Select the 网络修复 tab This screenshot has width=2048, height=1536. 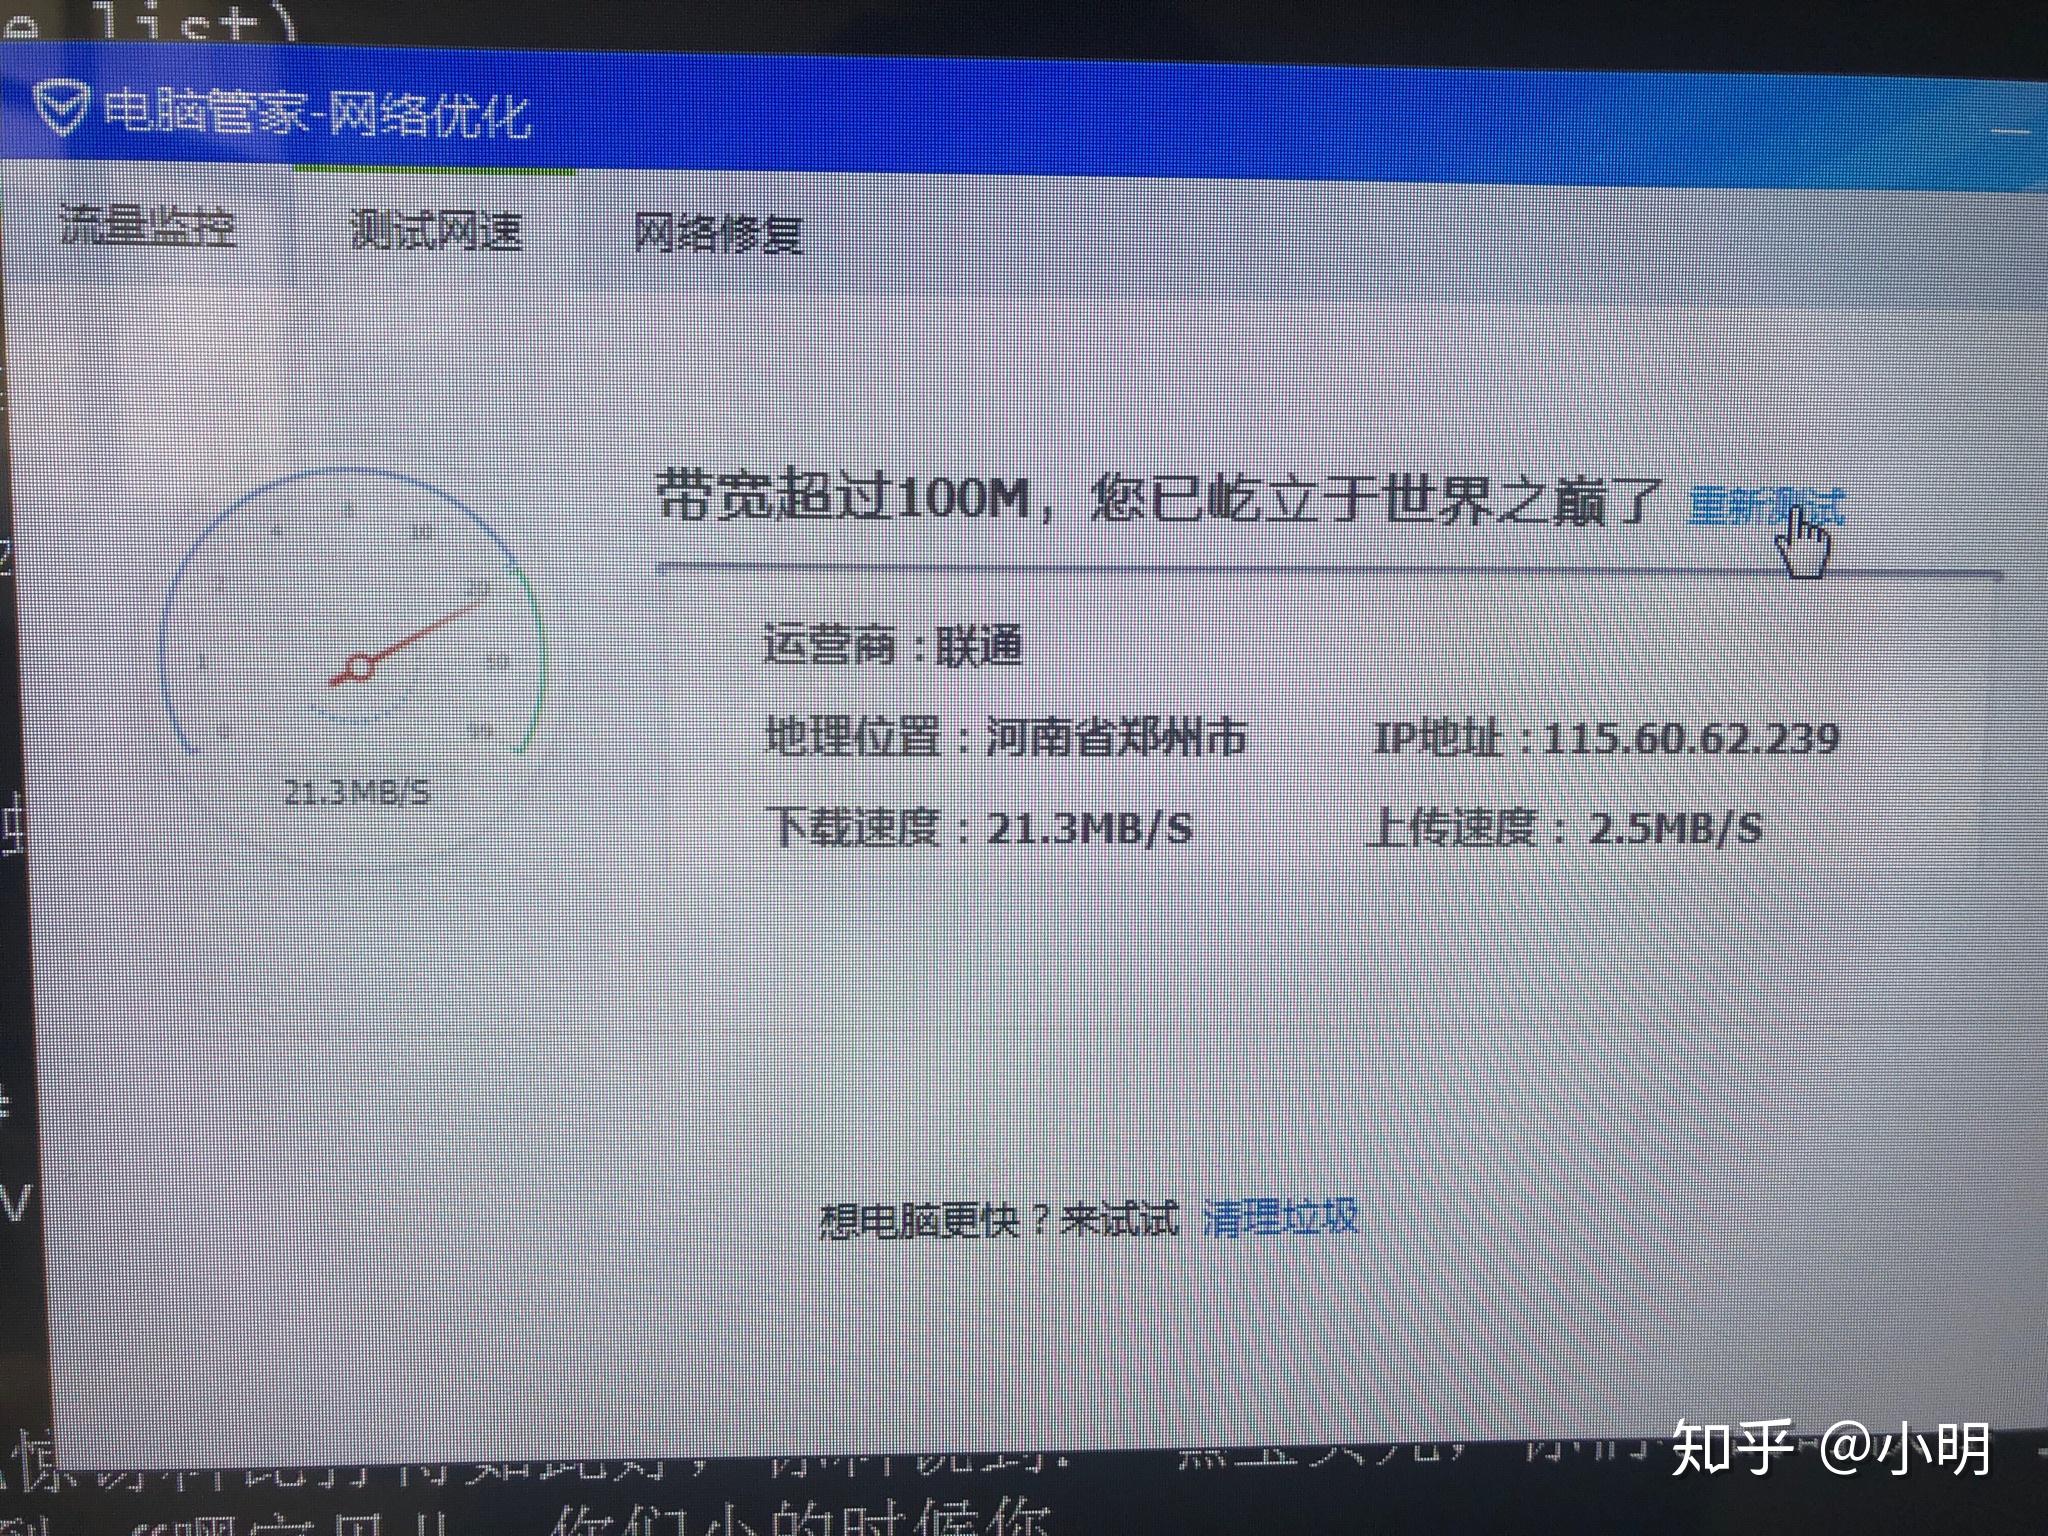718,234
